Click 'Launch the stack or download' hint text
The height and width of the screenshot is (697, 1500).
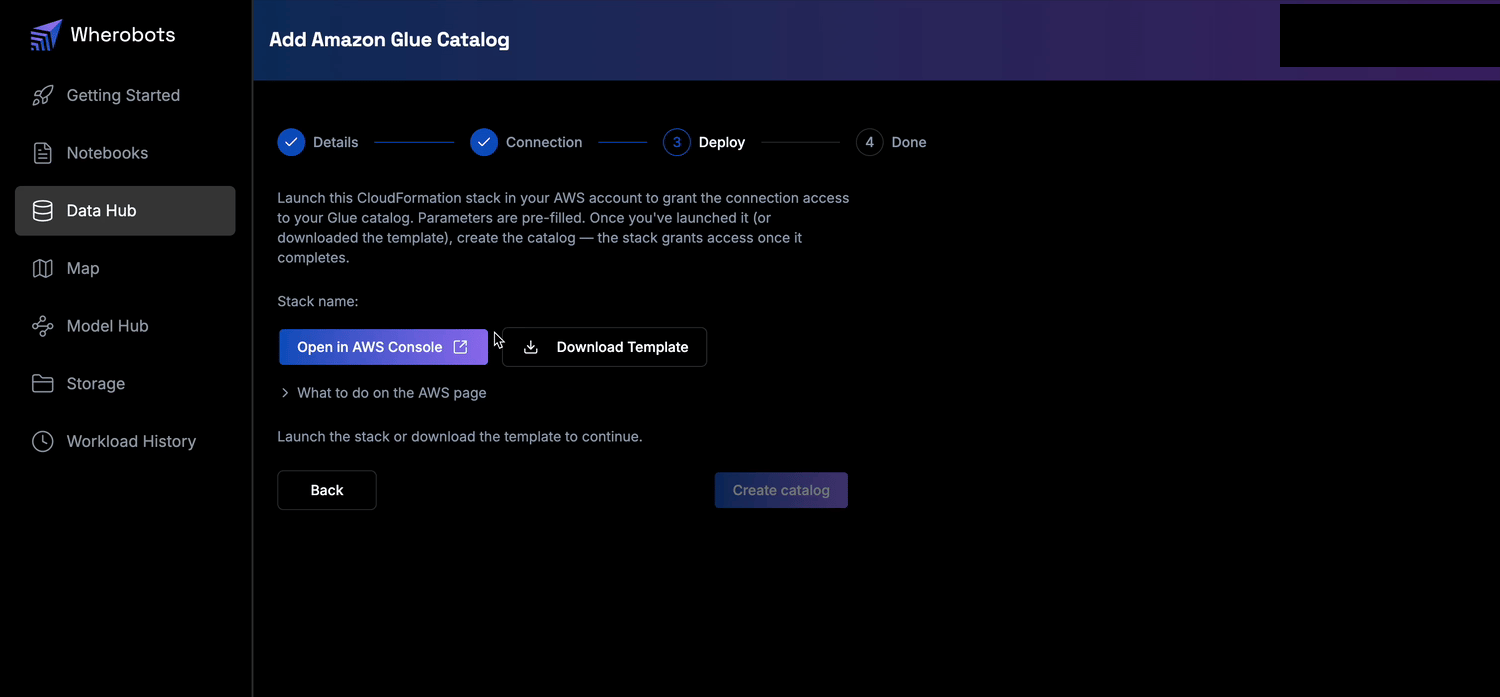pyautogui.click(x=459, y=437)
